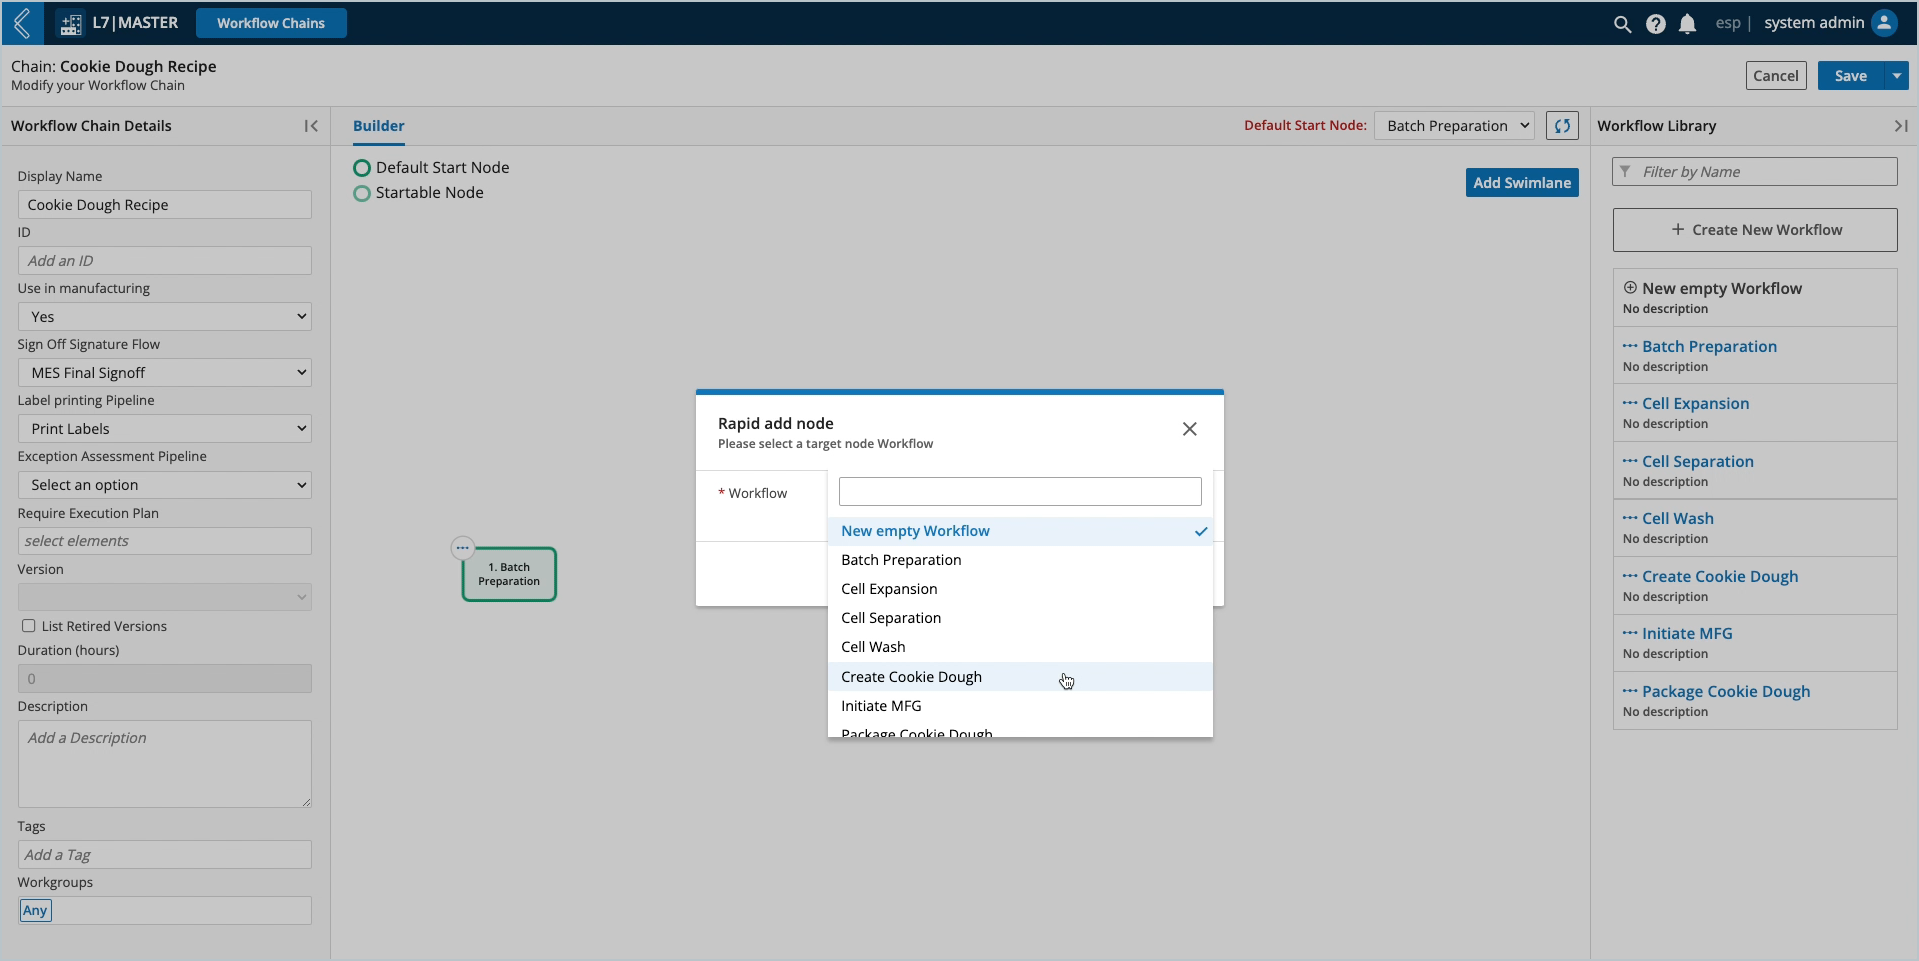This screenshot has width=1919, height=961.
Task: Select Cell Expansion in dropdown list
Action: click(1020, 589)
